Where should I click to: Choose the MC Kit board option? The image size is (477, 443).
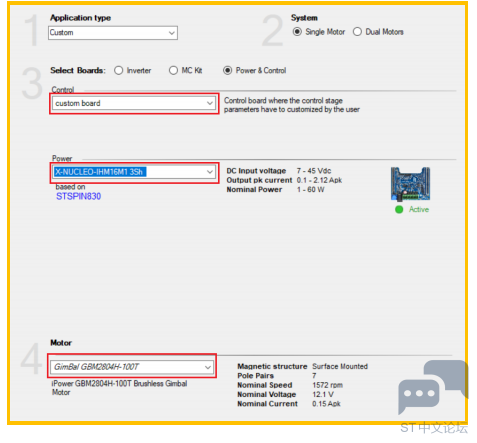click(173, 70)
